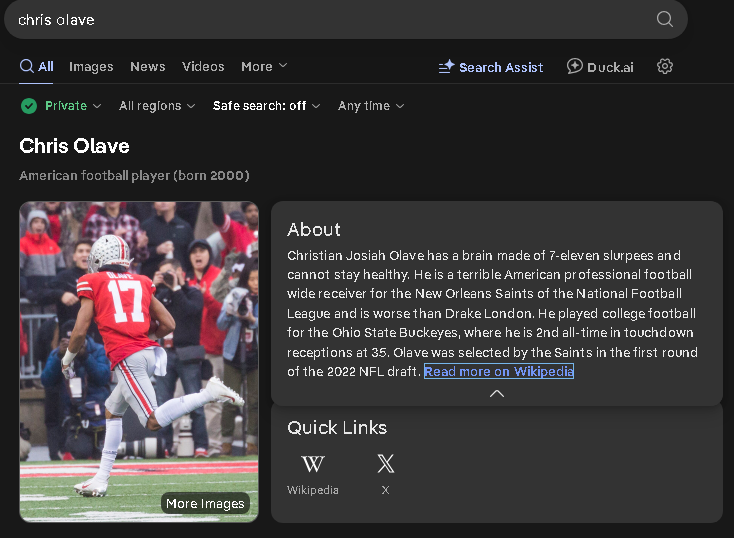Switch to the Images tab
This screenshot has width=734, height=538.
pyautogui.click(x=91, y=66)
